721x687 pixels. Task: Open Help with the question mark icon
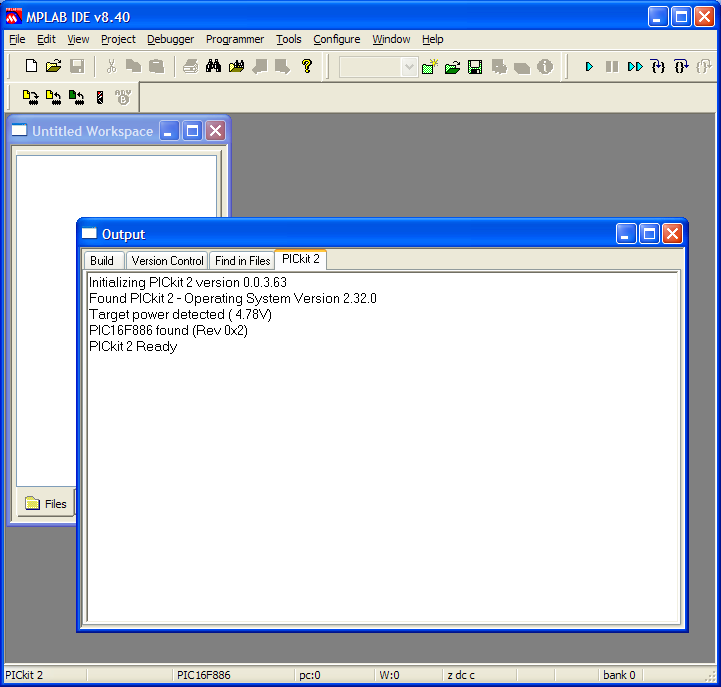(x=307, y=66)
